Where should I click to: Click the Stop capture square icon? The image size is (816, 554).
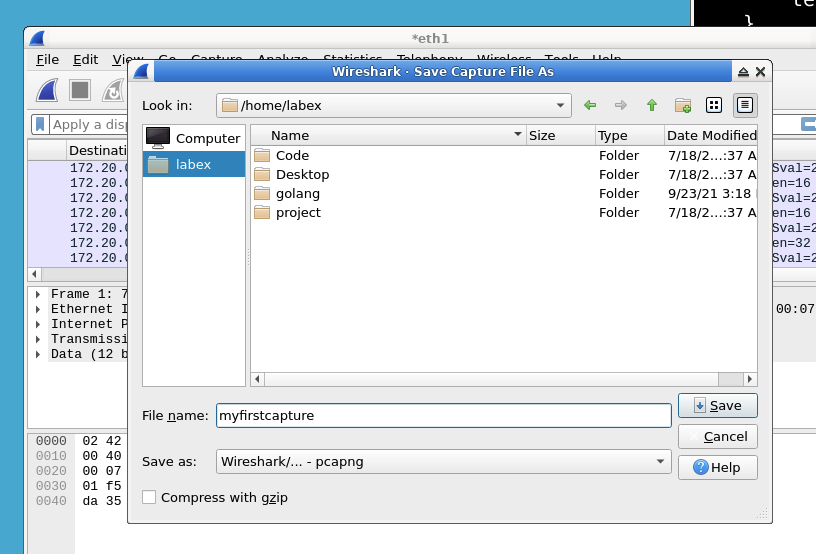pyautogui.click(x=80, y=90)
